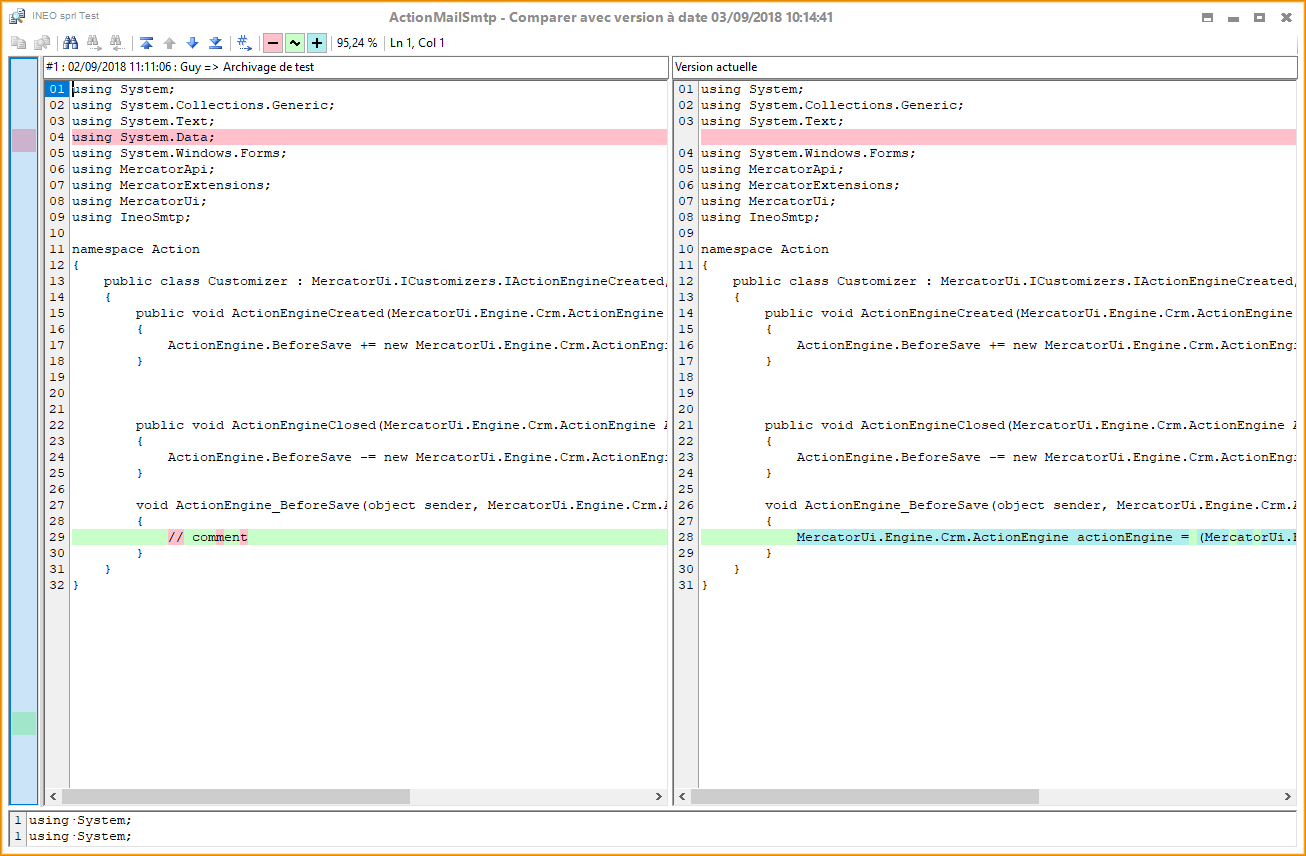Jump to the first difference
Screen dimensions: 1306x856
tap(147, 43)
